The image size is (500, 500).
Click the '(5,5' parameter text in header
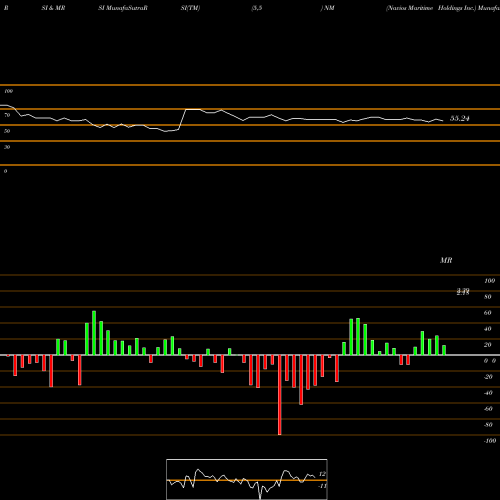tap(257, 8)
